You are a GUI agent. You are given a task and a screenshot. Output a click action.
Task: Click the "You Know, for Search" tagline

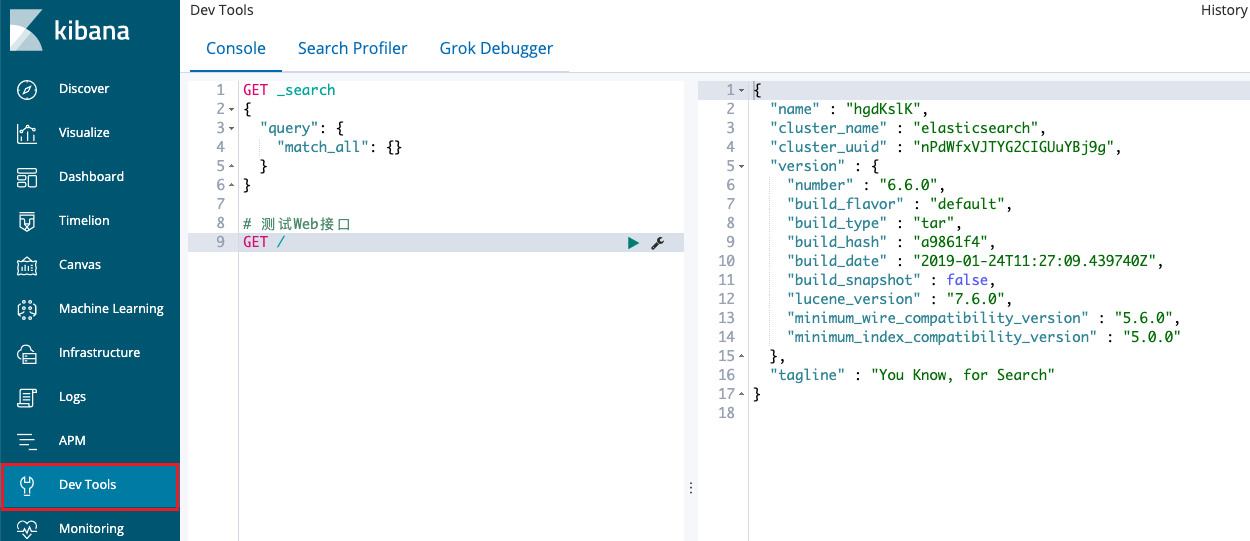click(963, 375)
